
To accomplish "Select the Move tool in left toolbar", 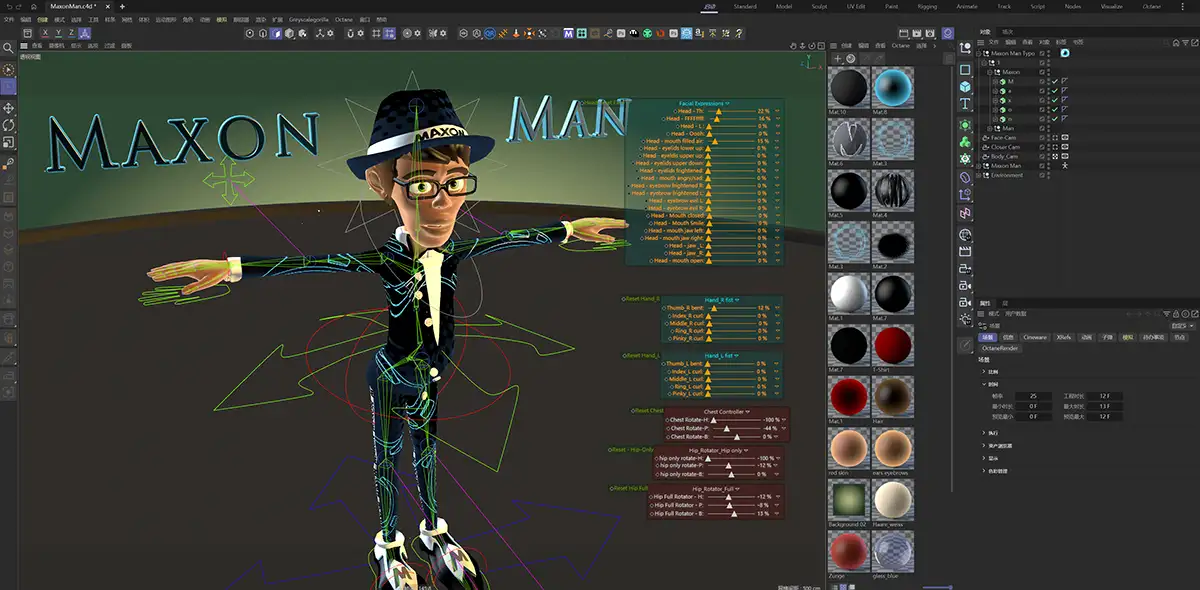I will point(9,108).
